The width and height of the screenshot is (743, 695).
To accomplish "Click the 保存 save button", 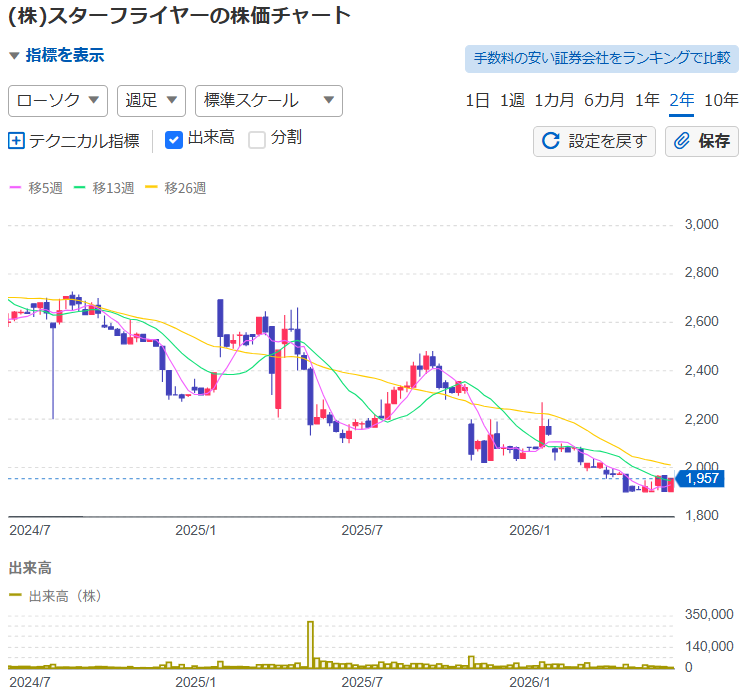I will [702, 141].
